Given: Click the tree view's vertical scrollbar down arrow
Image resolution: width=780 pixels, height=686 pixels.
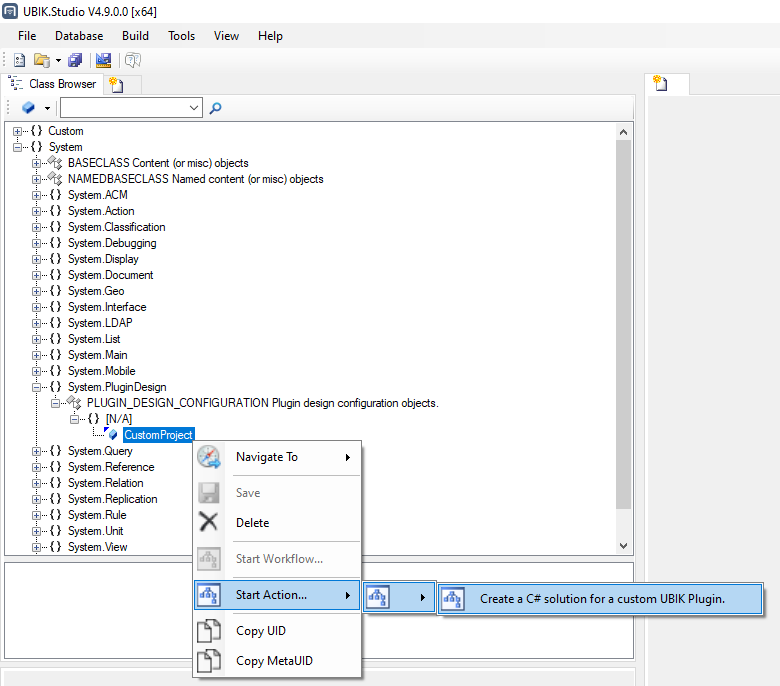Looking at the screenshot, I should [624, 546].
